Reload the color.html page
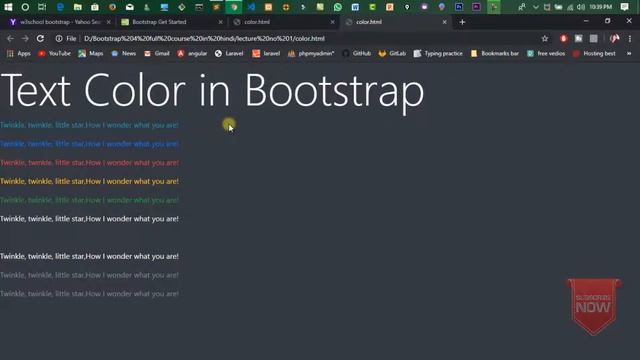 click(40, 38)
